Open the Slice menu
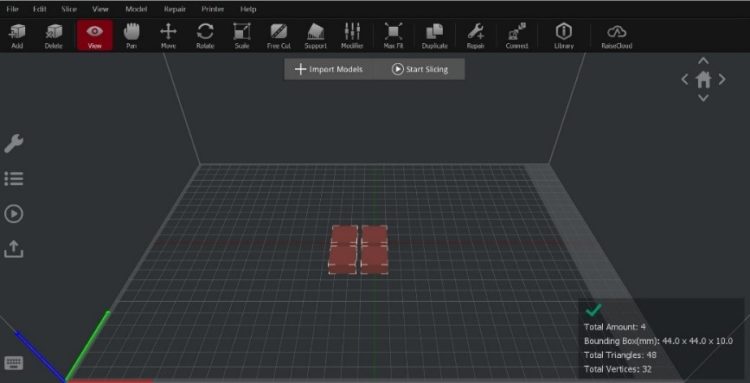Viewport: 750px width, 383px height. pos(69,9)
